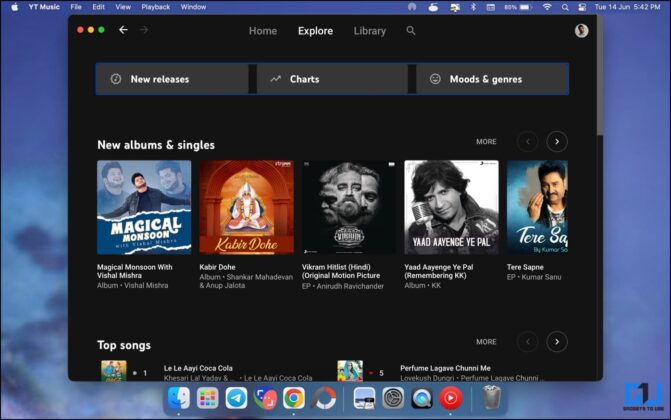The width and height of the screenshot is (671, 420).
Task: Open the battery status menu
Action: click(518, 7)
